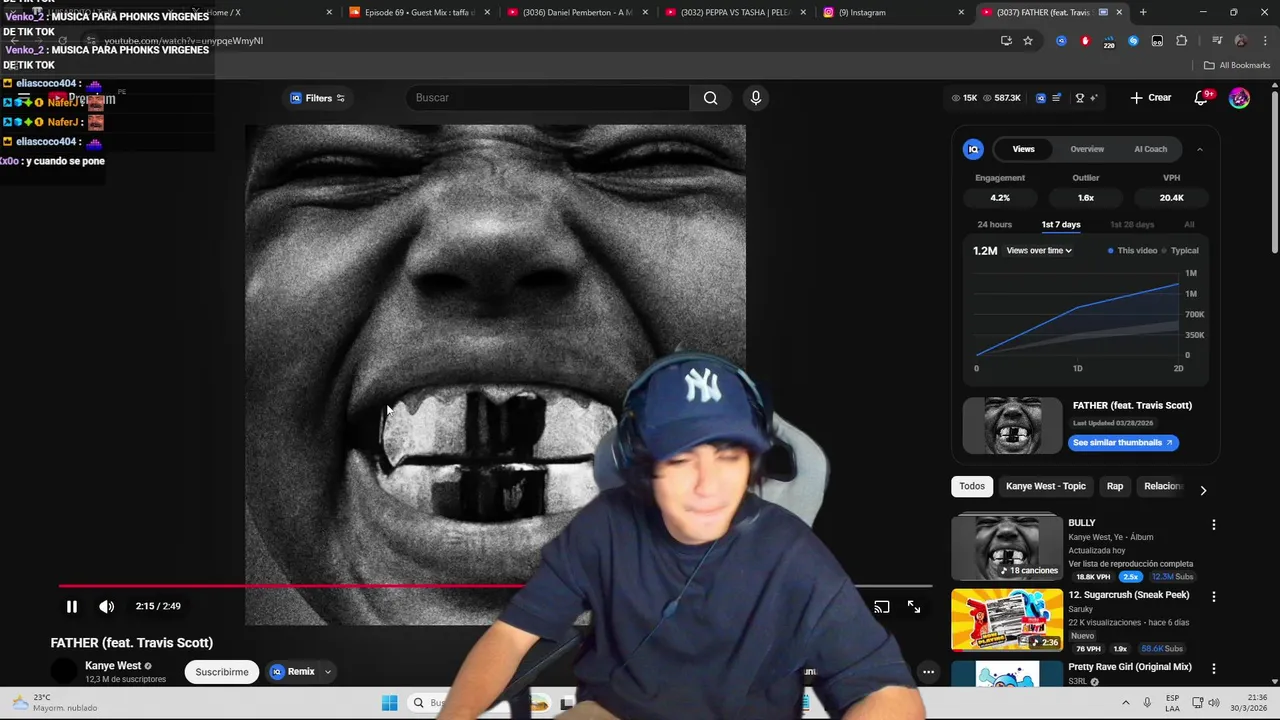Screen dimensions: 1280x720
Task: Open the Views over time dropdown
Action: tap(1039, 251)
